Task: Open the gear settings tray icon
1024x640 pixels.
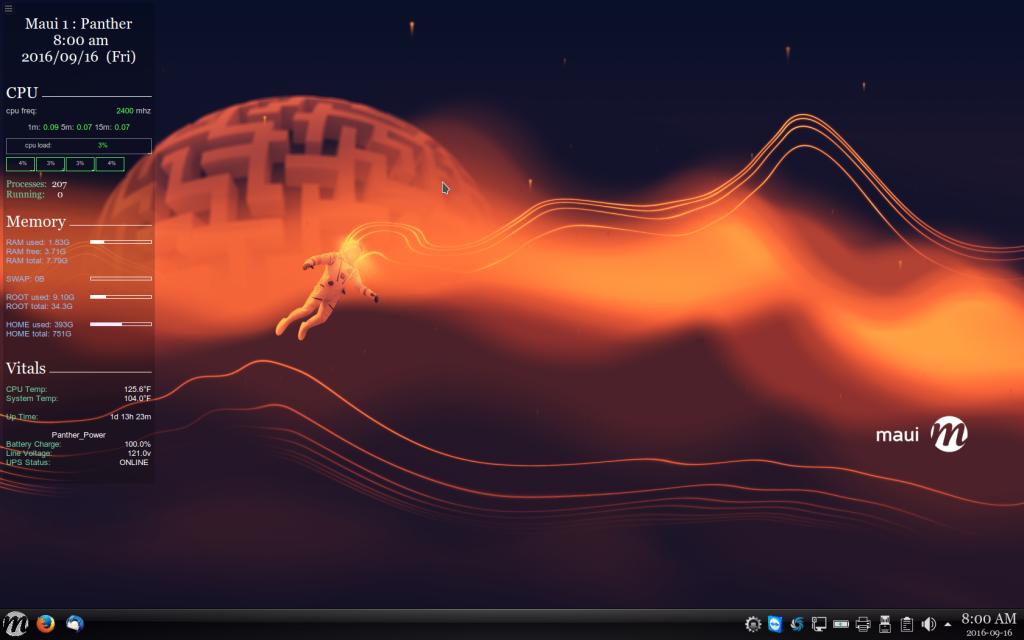Action: pyautogui.click(x=753, y=624)
